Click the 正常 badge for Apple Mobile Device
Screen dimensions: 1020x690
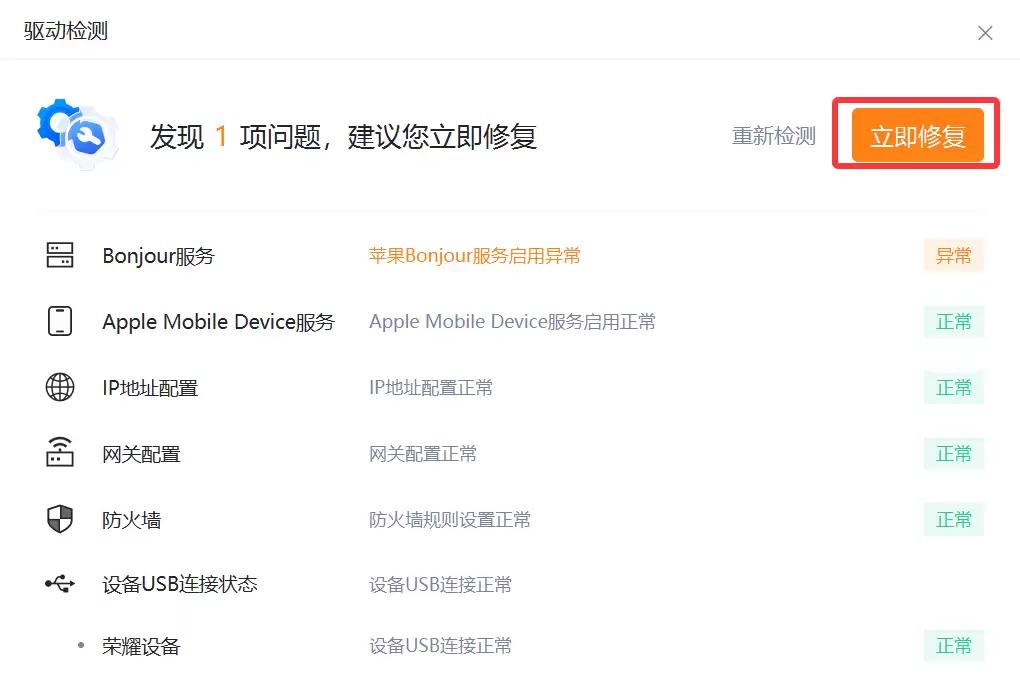pos(953,322)
